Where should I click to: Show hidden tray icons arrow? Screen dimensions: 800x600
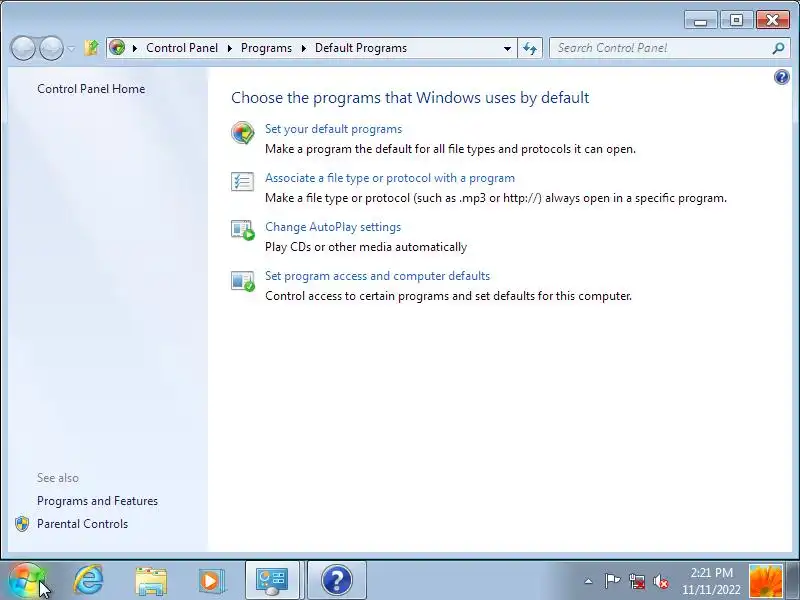(588, 581)
